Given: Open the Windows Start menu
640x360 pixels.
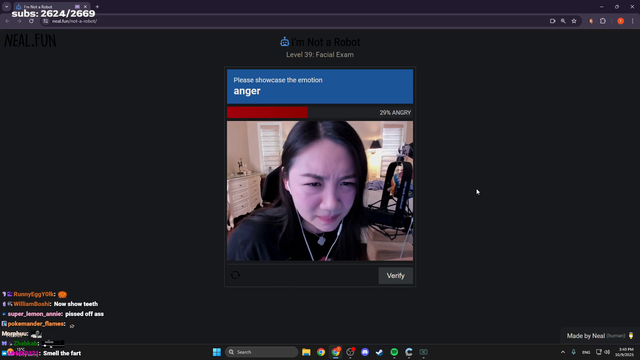Looking at the screenshot, I should [217, 352].
